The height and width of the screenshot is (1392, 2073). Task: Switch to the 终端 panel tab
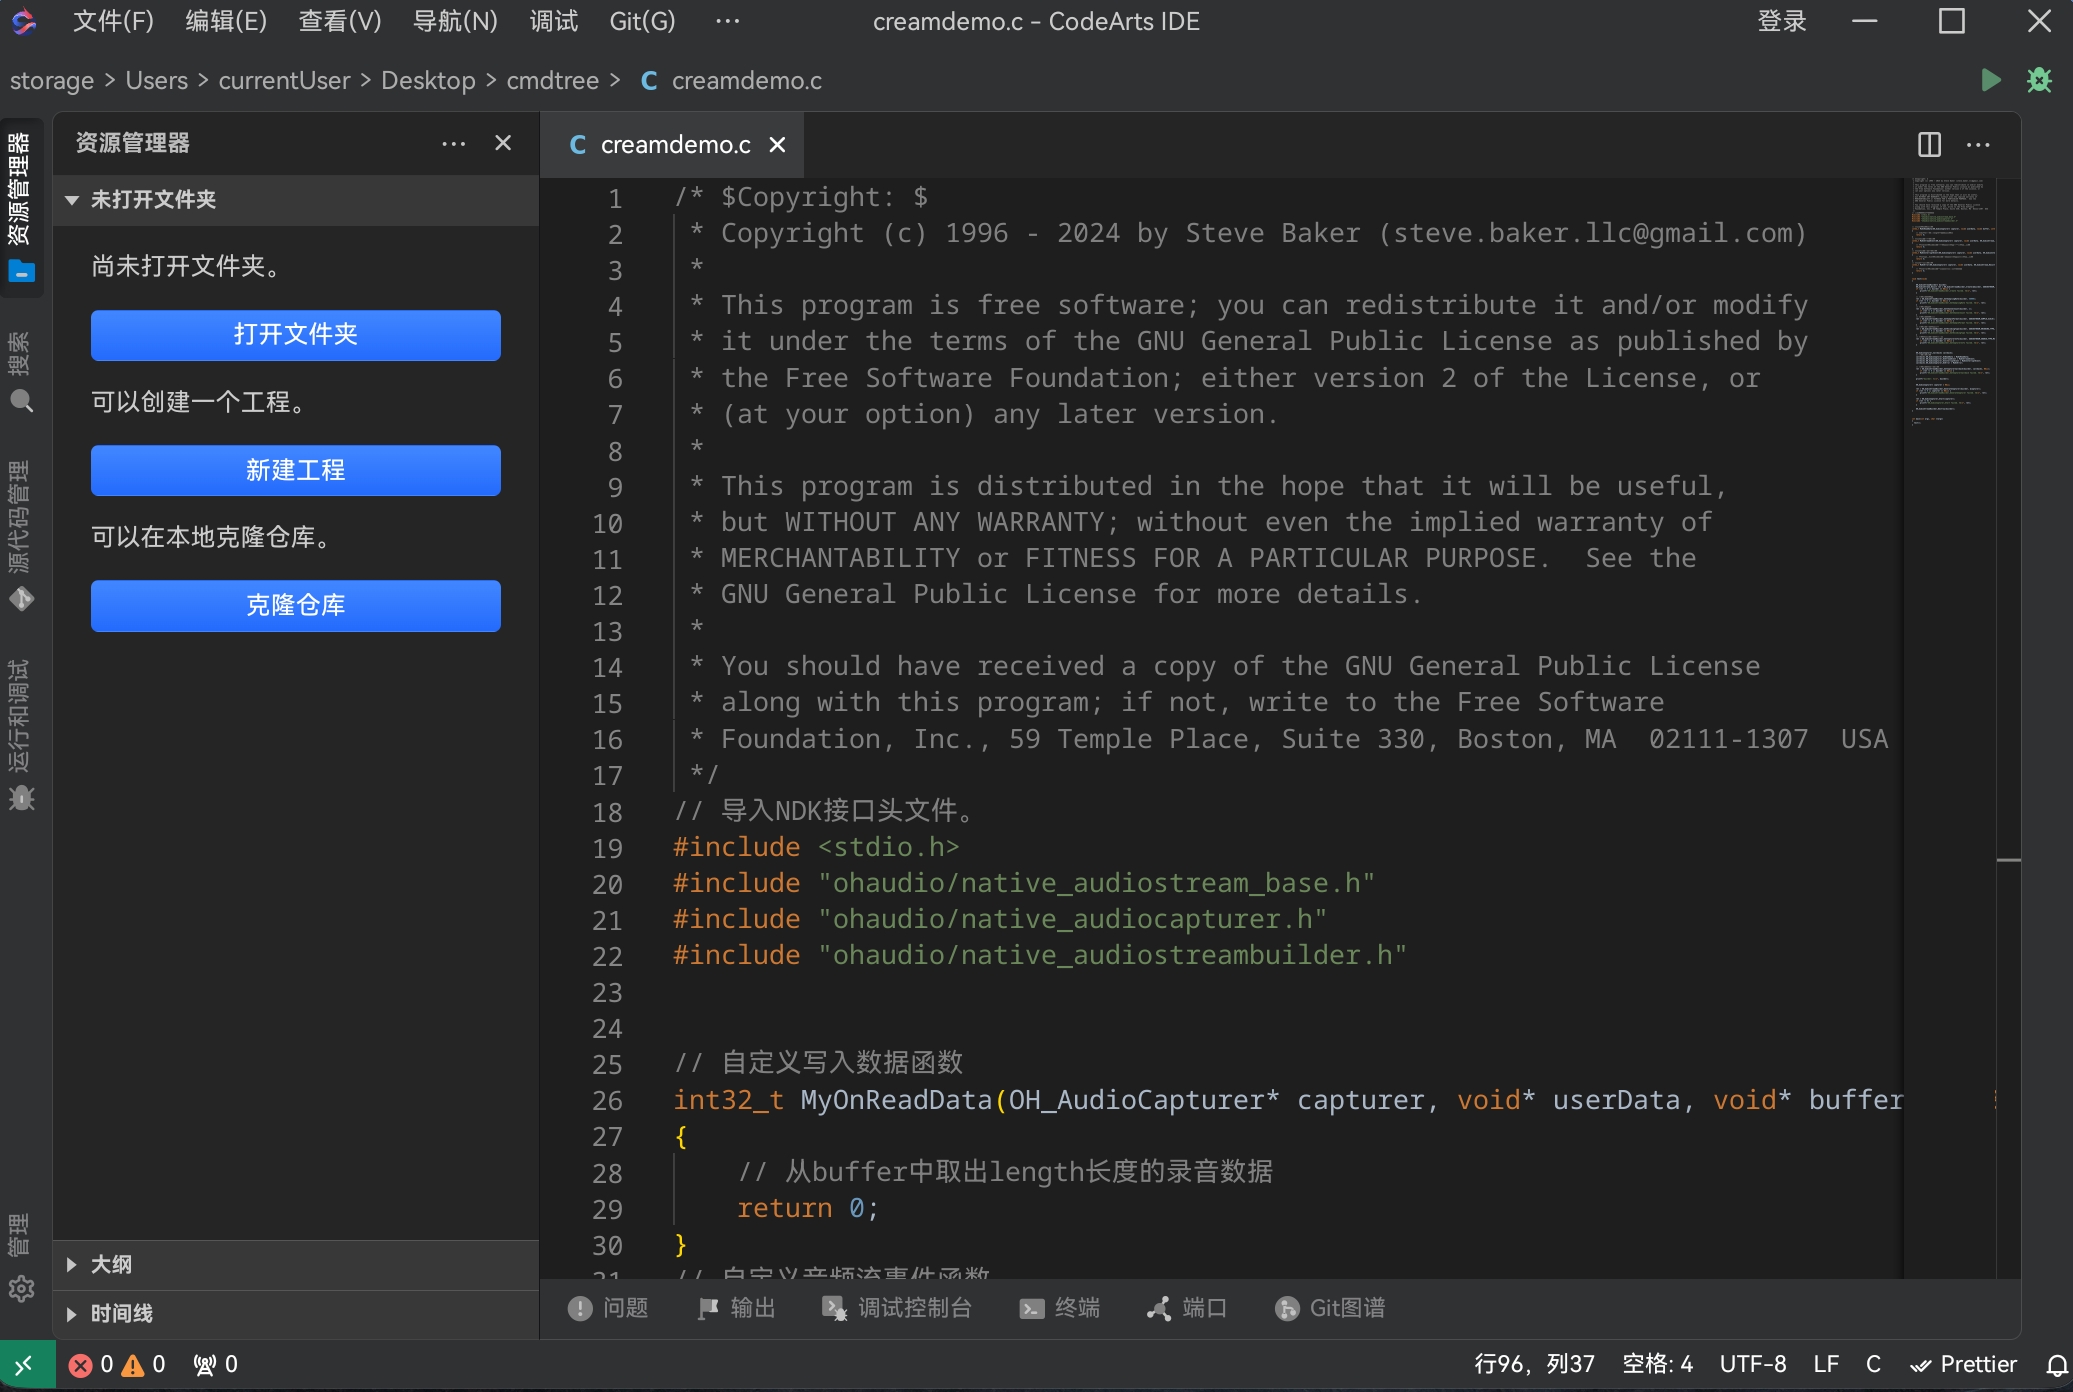tap(1061, 1308)
